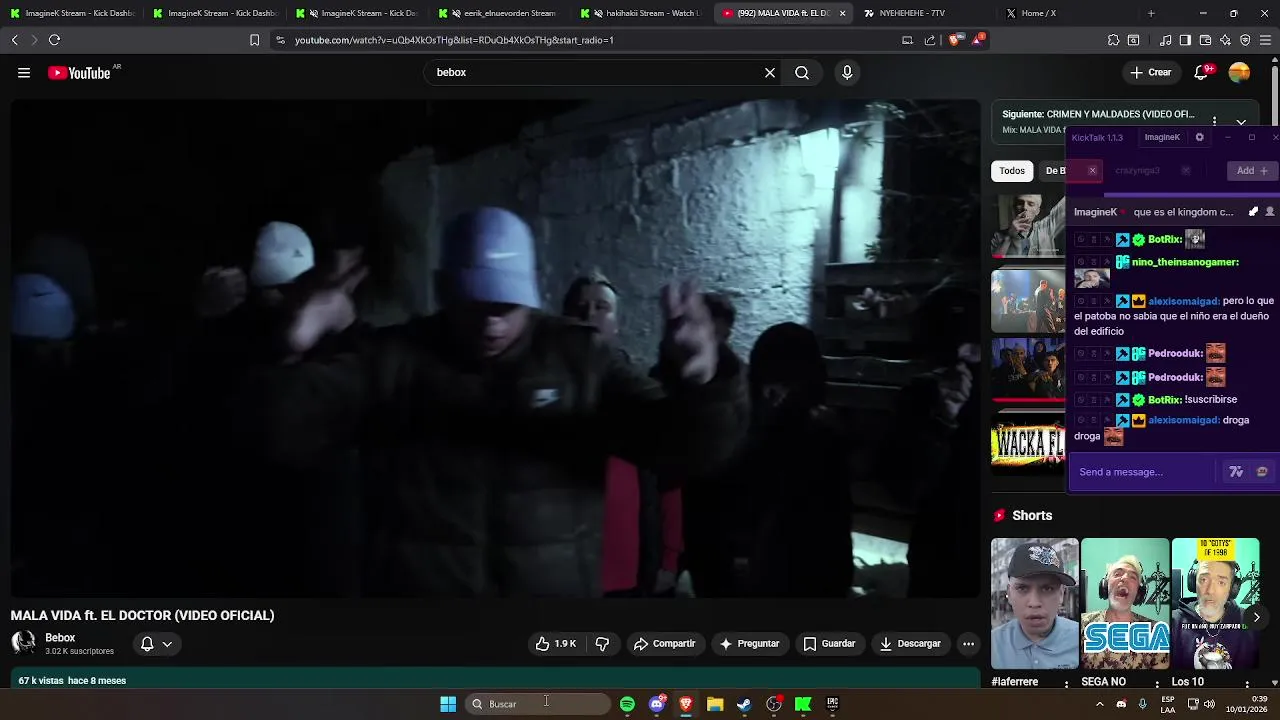Click username nino_theinsanogamer in KickTalk chat

1185,262
